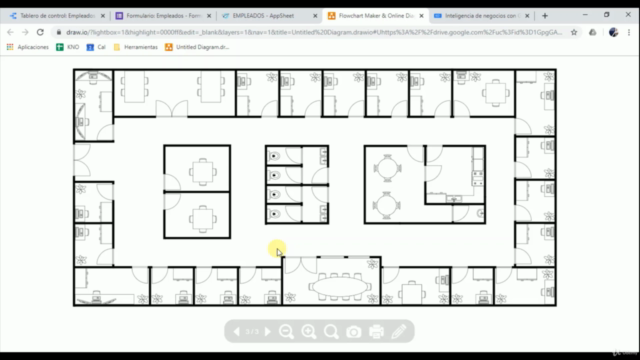Open a new browser tab

(x=545, y=16)
